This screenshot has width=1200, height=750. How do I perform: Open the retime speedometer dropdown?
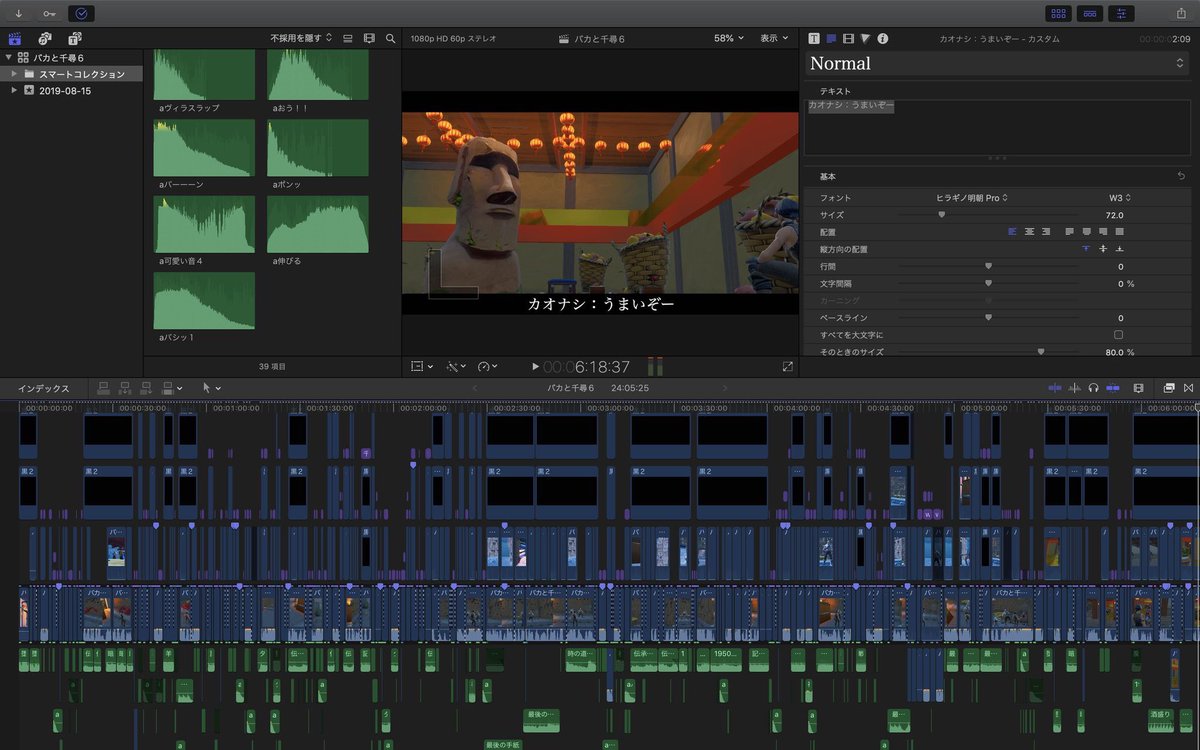pyautogui.click(x=488, y=367)
